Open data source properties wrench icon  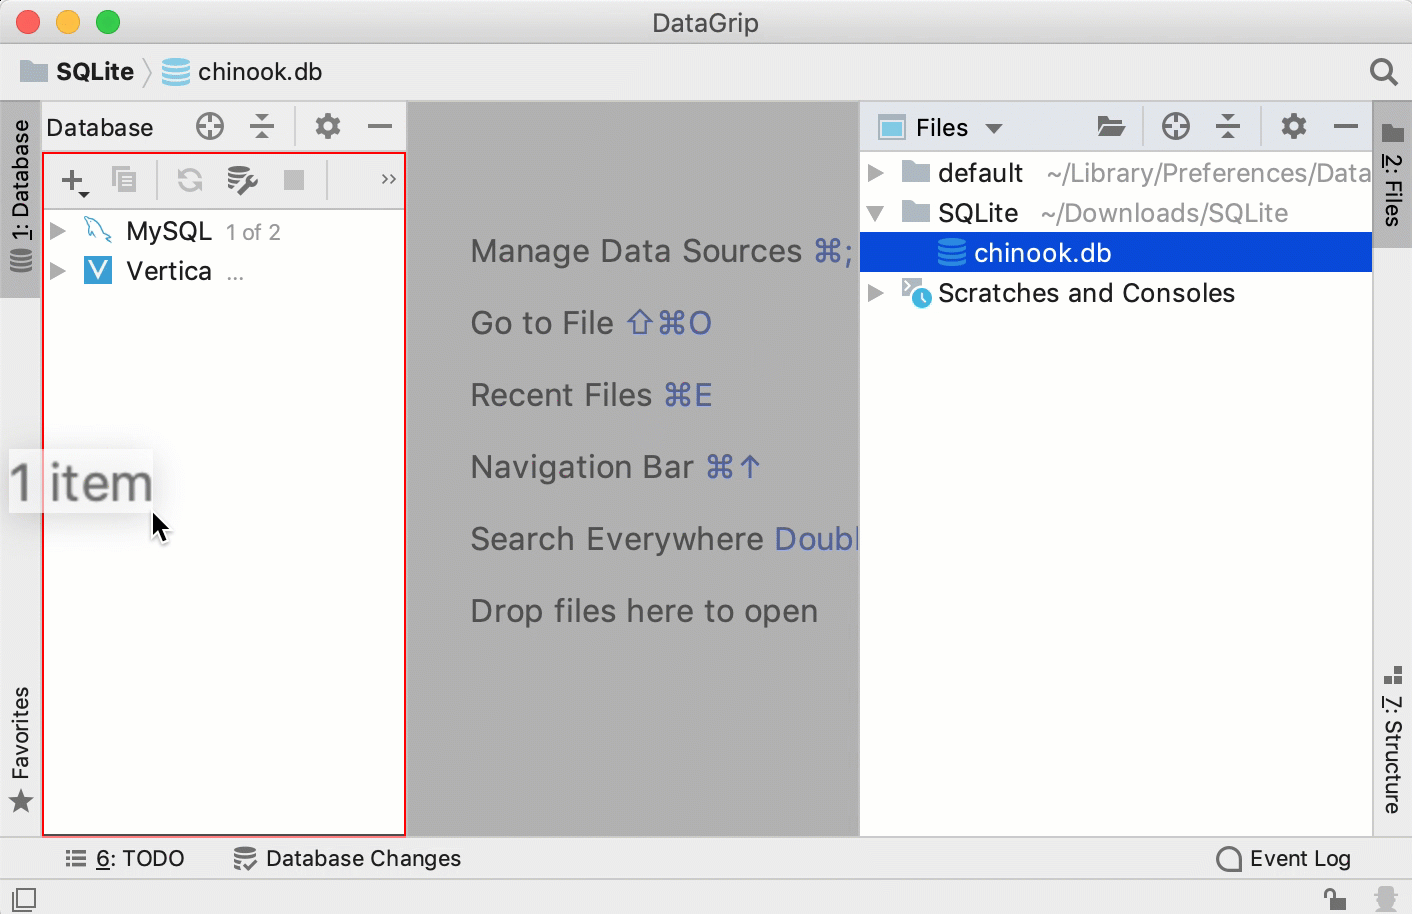point(242,180)
